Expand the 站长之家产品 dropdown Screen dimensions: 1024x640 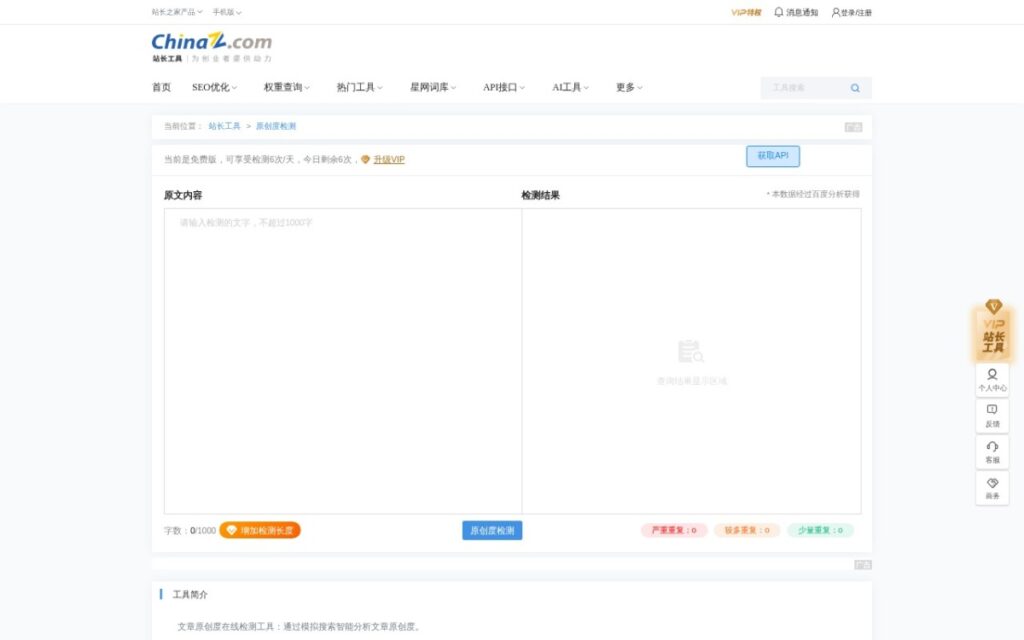(177, 12)
